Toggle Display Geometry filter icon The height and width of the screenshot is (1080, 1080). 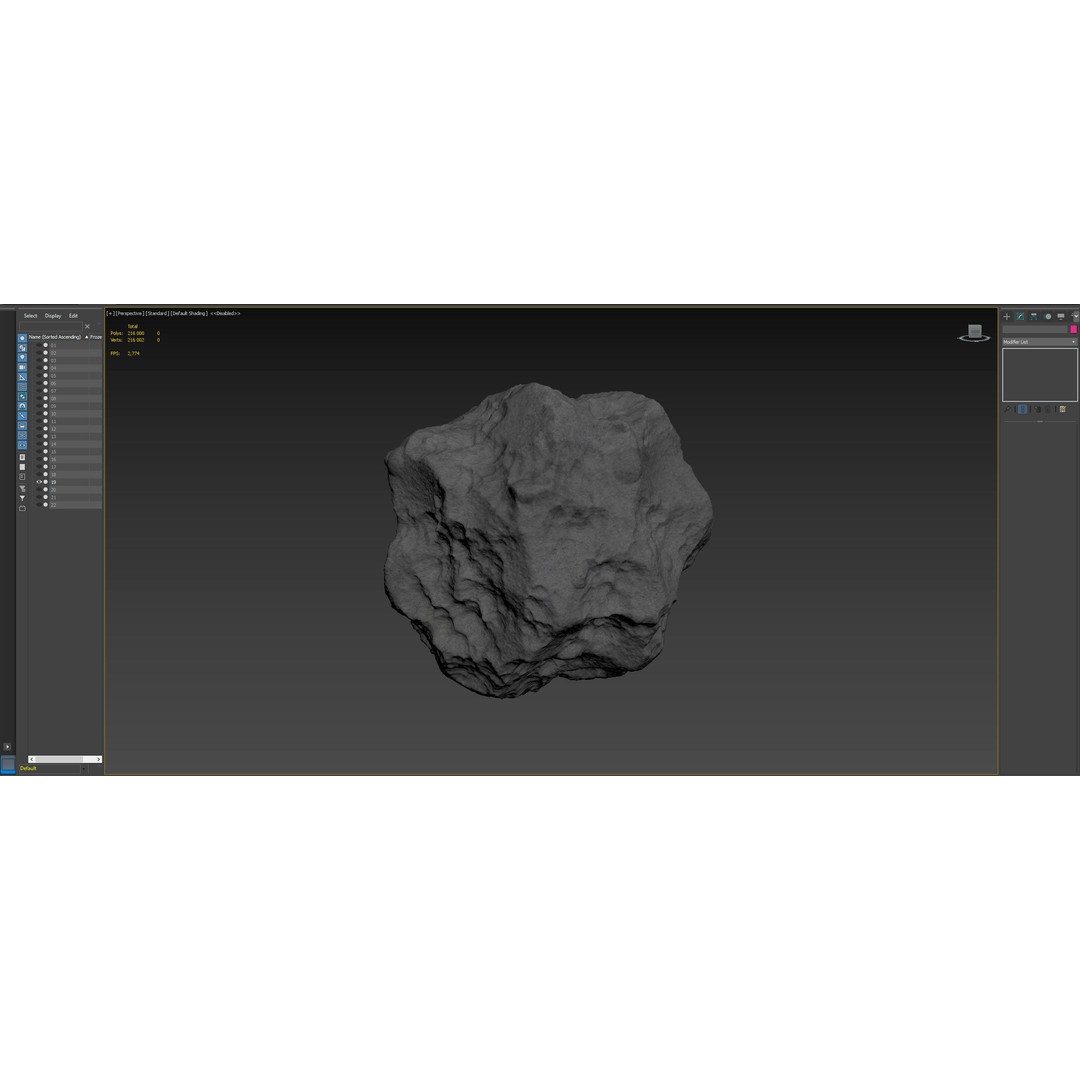pyautogui.click(x=22, y=338)
